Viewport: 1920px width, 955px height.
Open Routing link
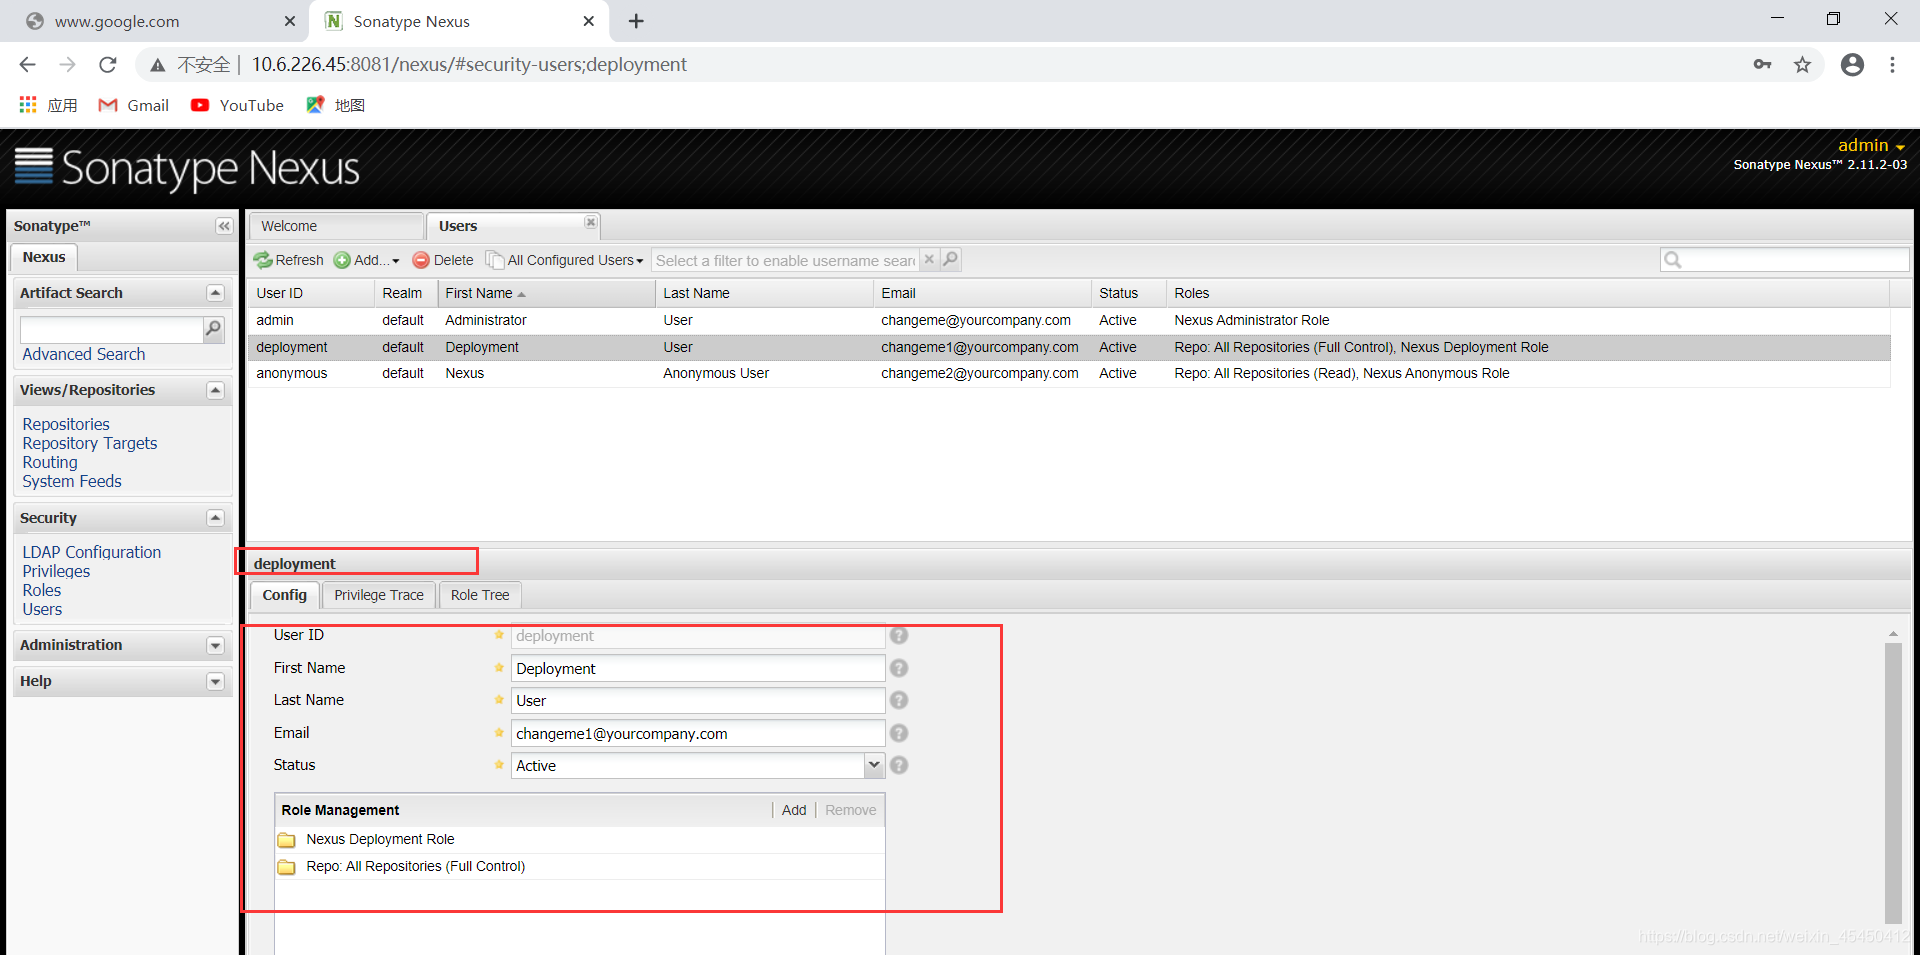(x=50, y=462)
